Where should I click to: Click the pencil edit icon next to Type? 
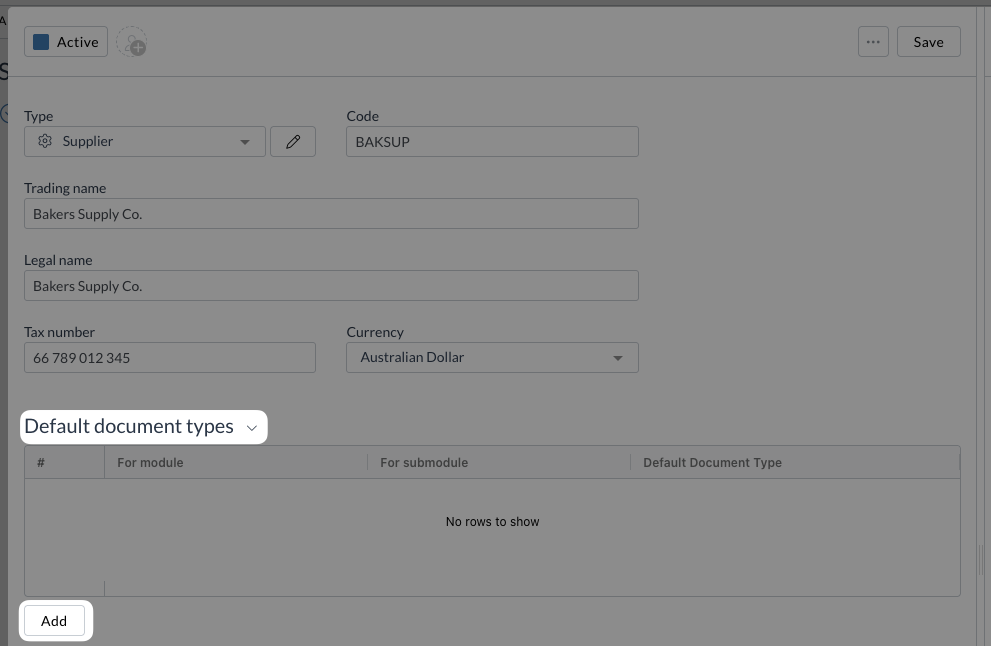[293, 142]
